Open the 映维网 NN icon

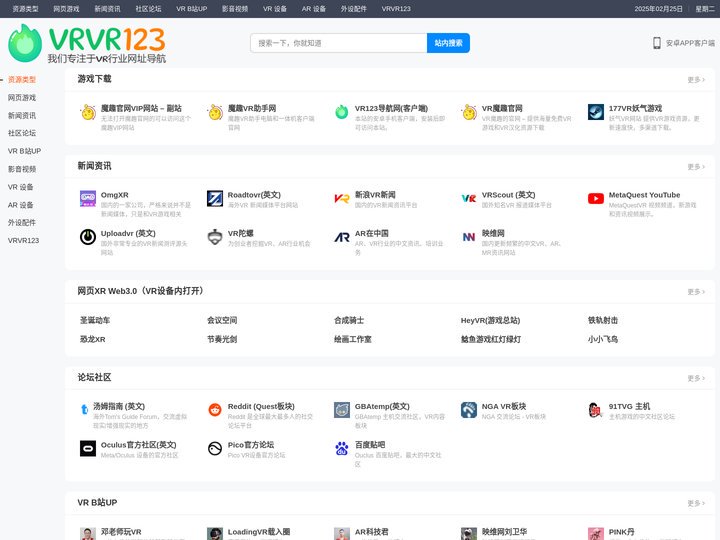point(469,237)
